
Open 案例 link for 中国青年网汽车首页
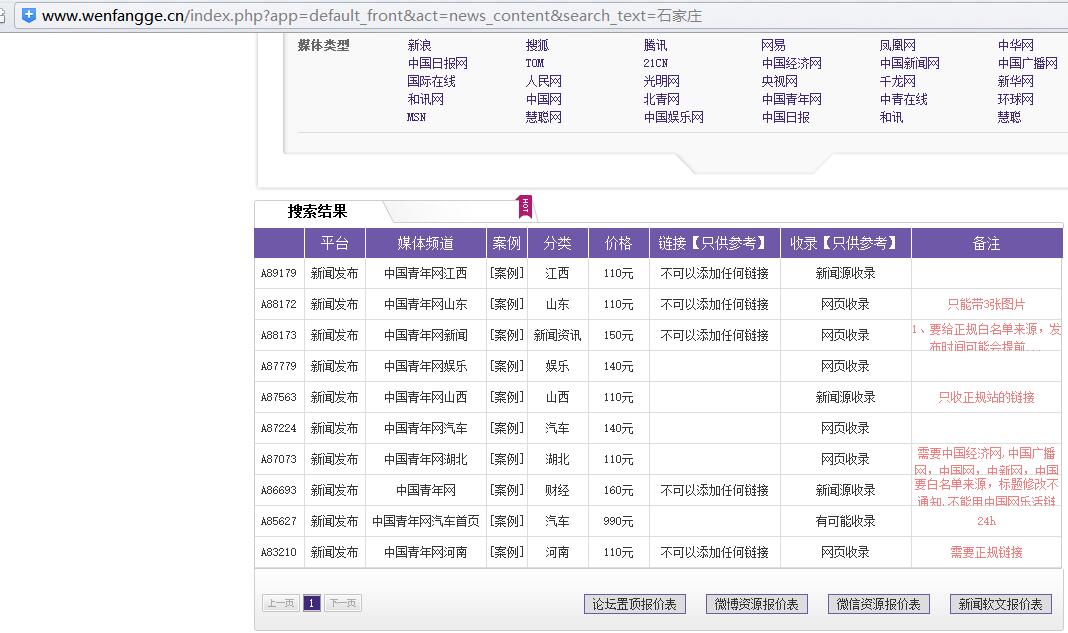tap(507, 521)
